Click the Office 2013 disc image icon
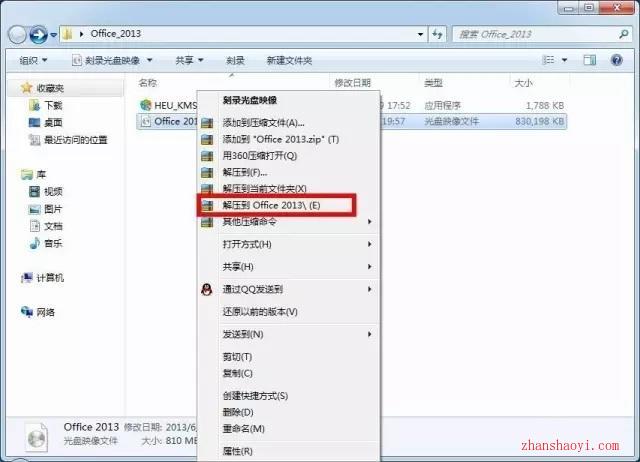 pos(145,121)
